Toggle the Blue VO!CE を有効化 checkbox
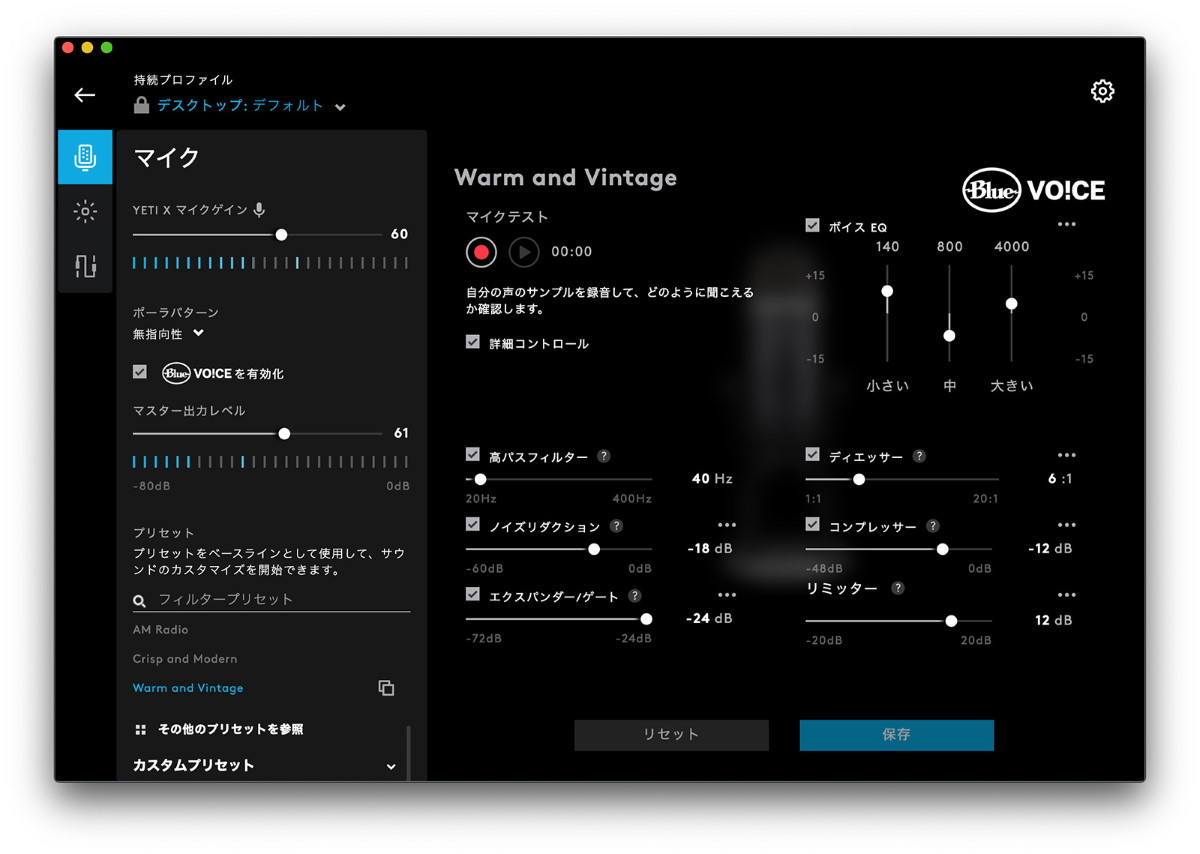Image resolution: width=1200 pixels, height=854 pixels. tap(140, 372)
